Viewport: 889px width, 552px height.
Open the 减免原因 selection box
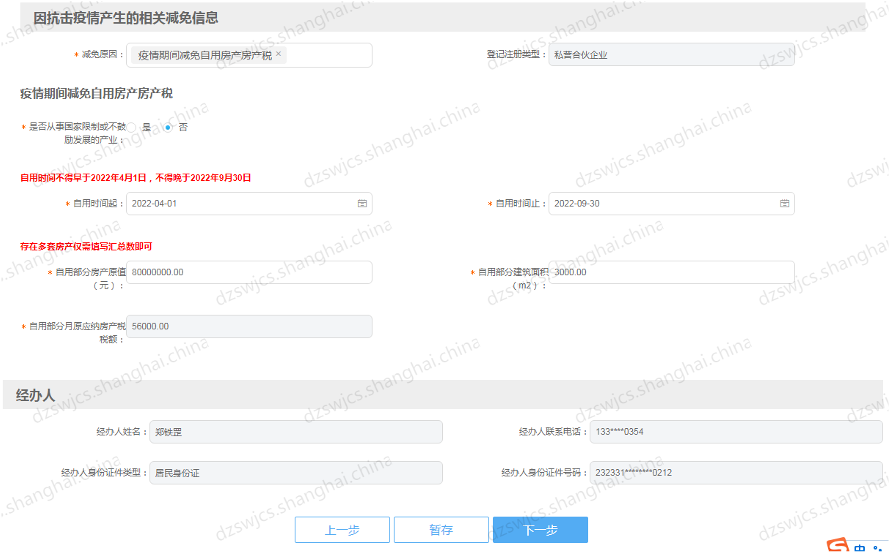[x=249, y=55]
